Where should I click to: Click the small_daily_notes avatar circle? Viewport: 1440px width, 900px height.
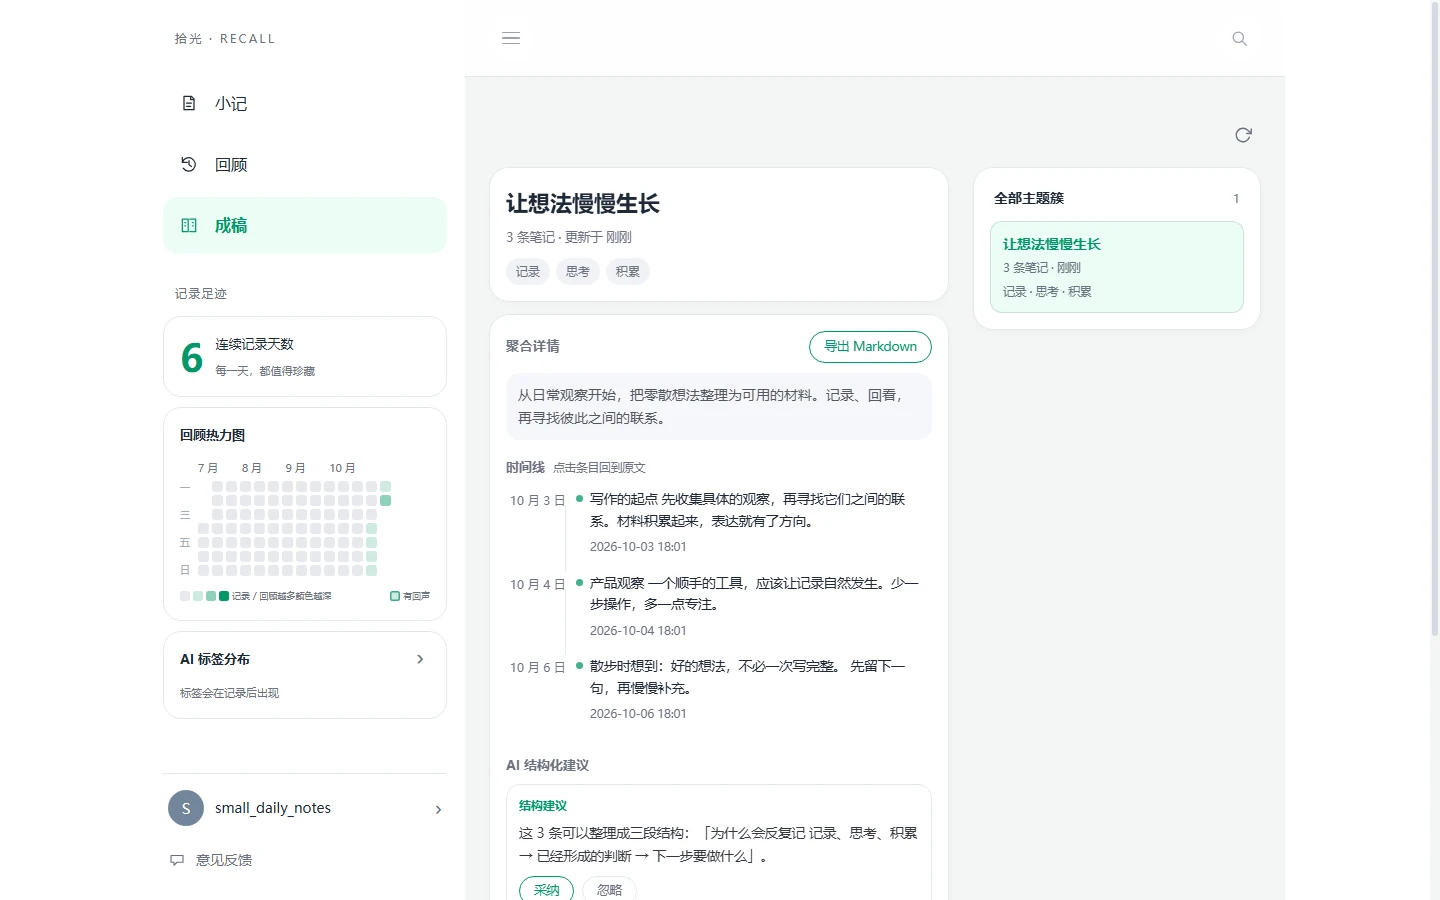[x=186, y=808]
